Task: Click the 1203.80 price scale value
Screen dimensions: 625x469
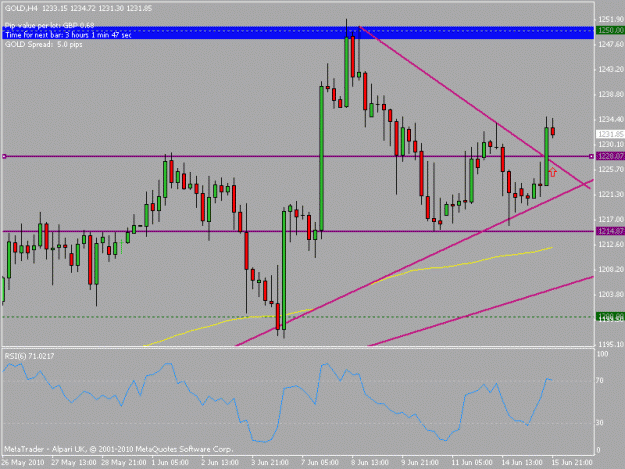Action: [x=611, y=294]
